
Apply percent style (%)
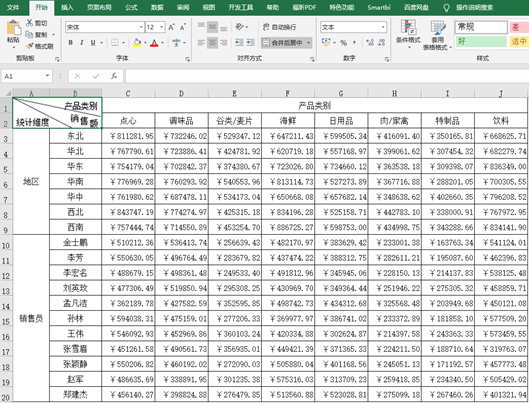343,43
